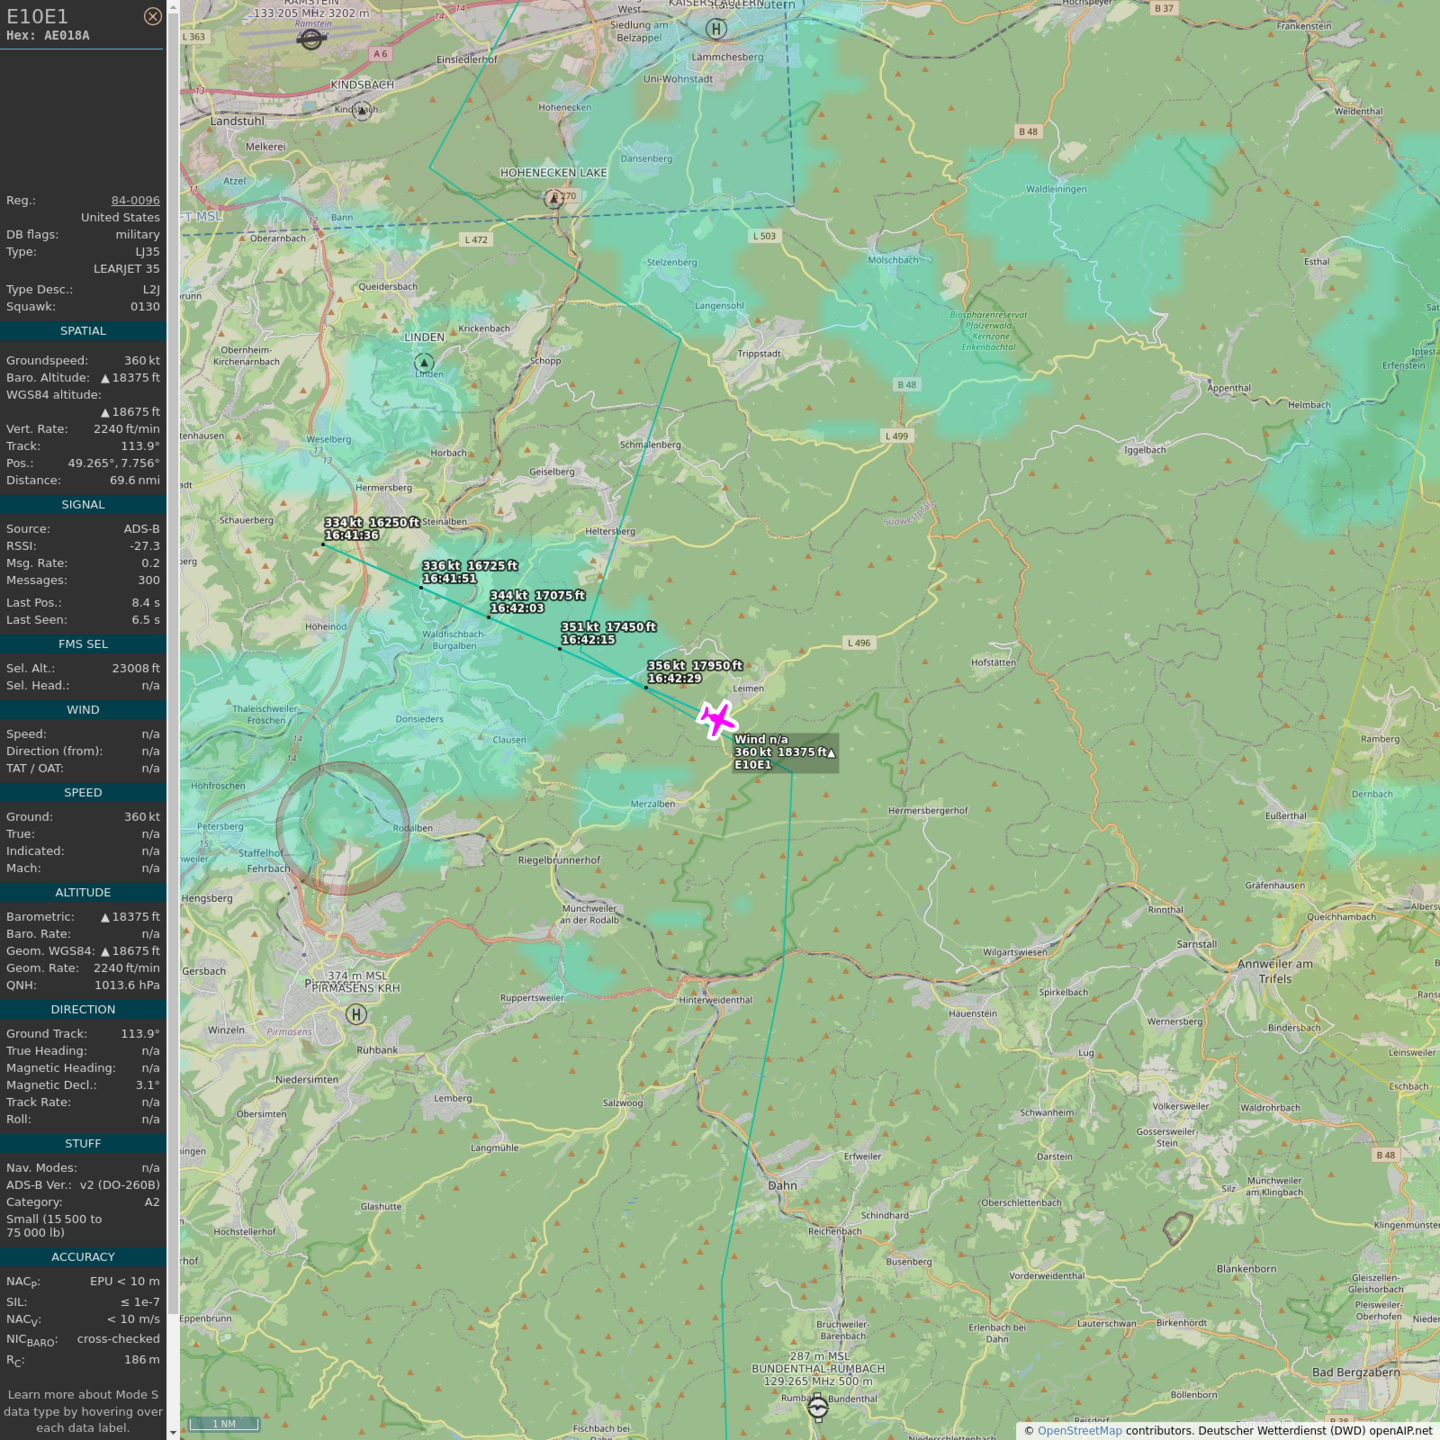Open the OpenStreetMap attribution link
This screenshot has height=1440, width=1440.
point(1079,1431)
